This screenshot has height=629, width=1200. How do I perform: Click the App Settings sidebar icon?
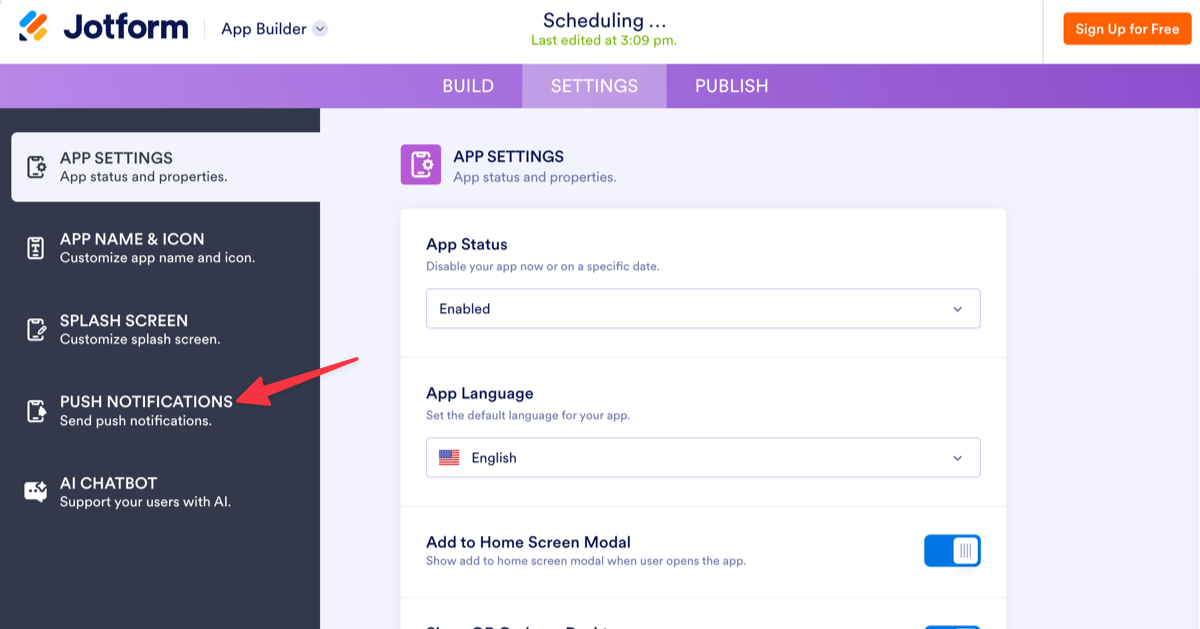[x=37, y=165]
